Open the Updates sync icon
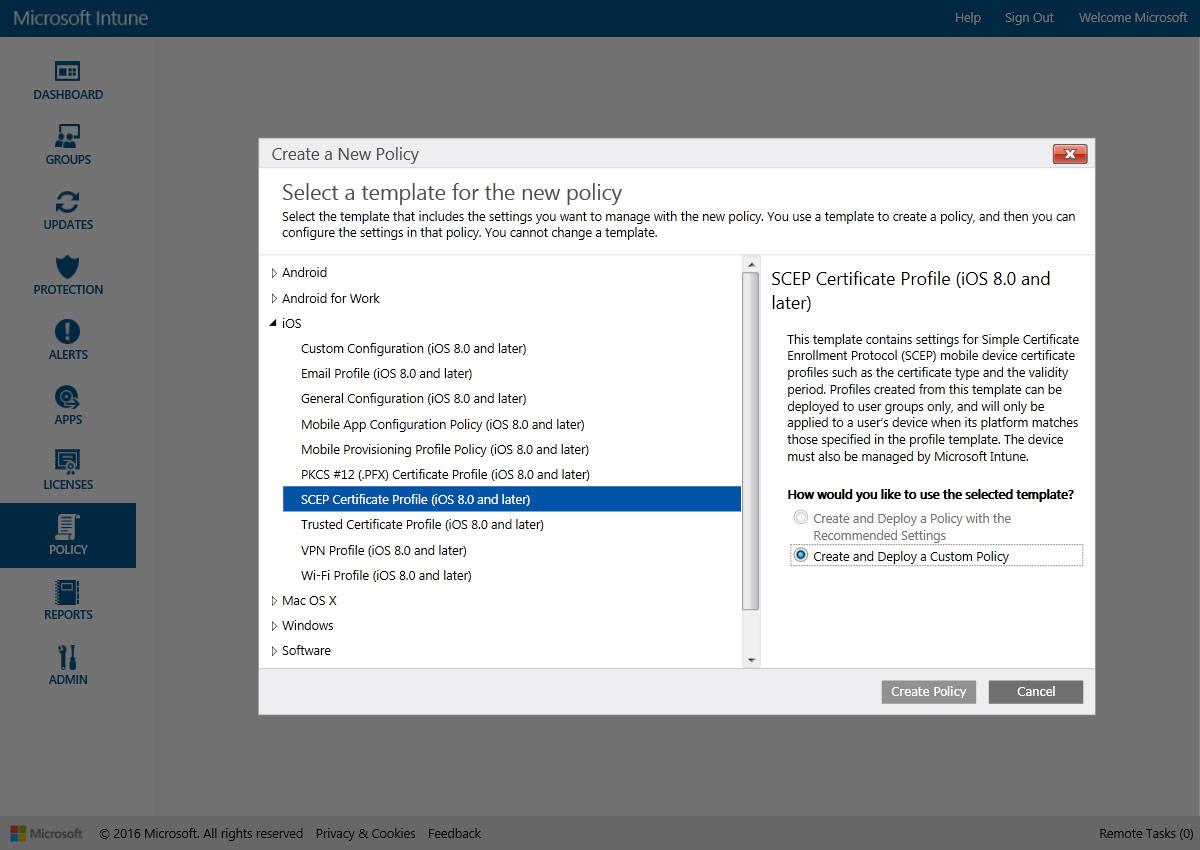The image size is (1200, 850). 67,202
